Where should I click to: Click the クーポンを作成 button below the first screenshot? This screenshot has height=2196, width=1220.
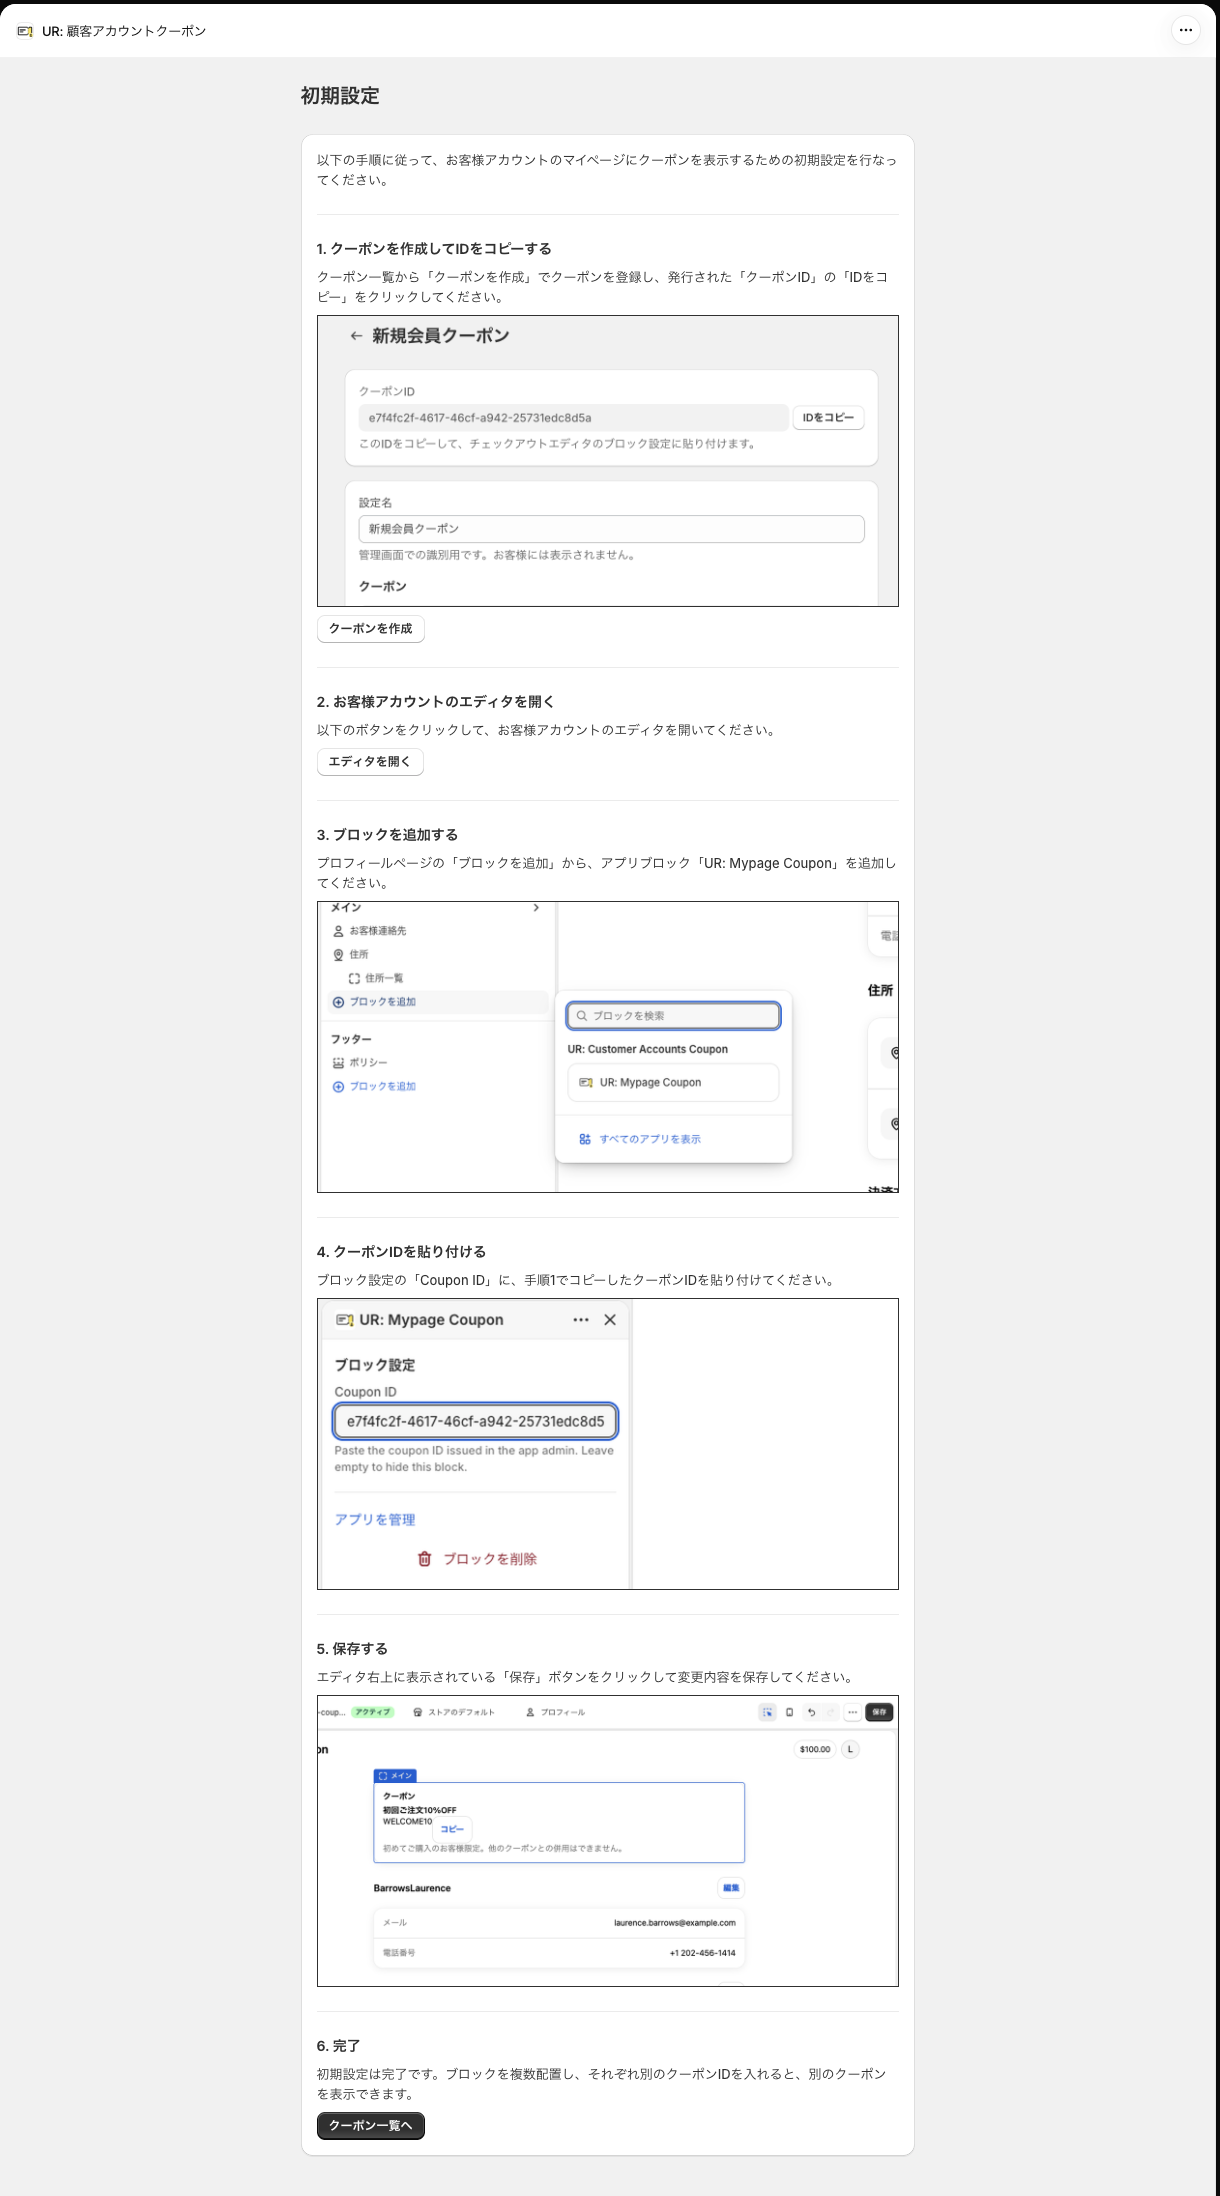coord(371,629)
